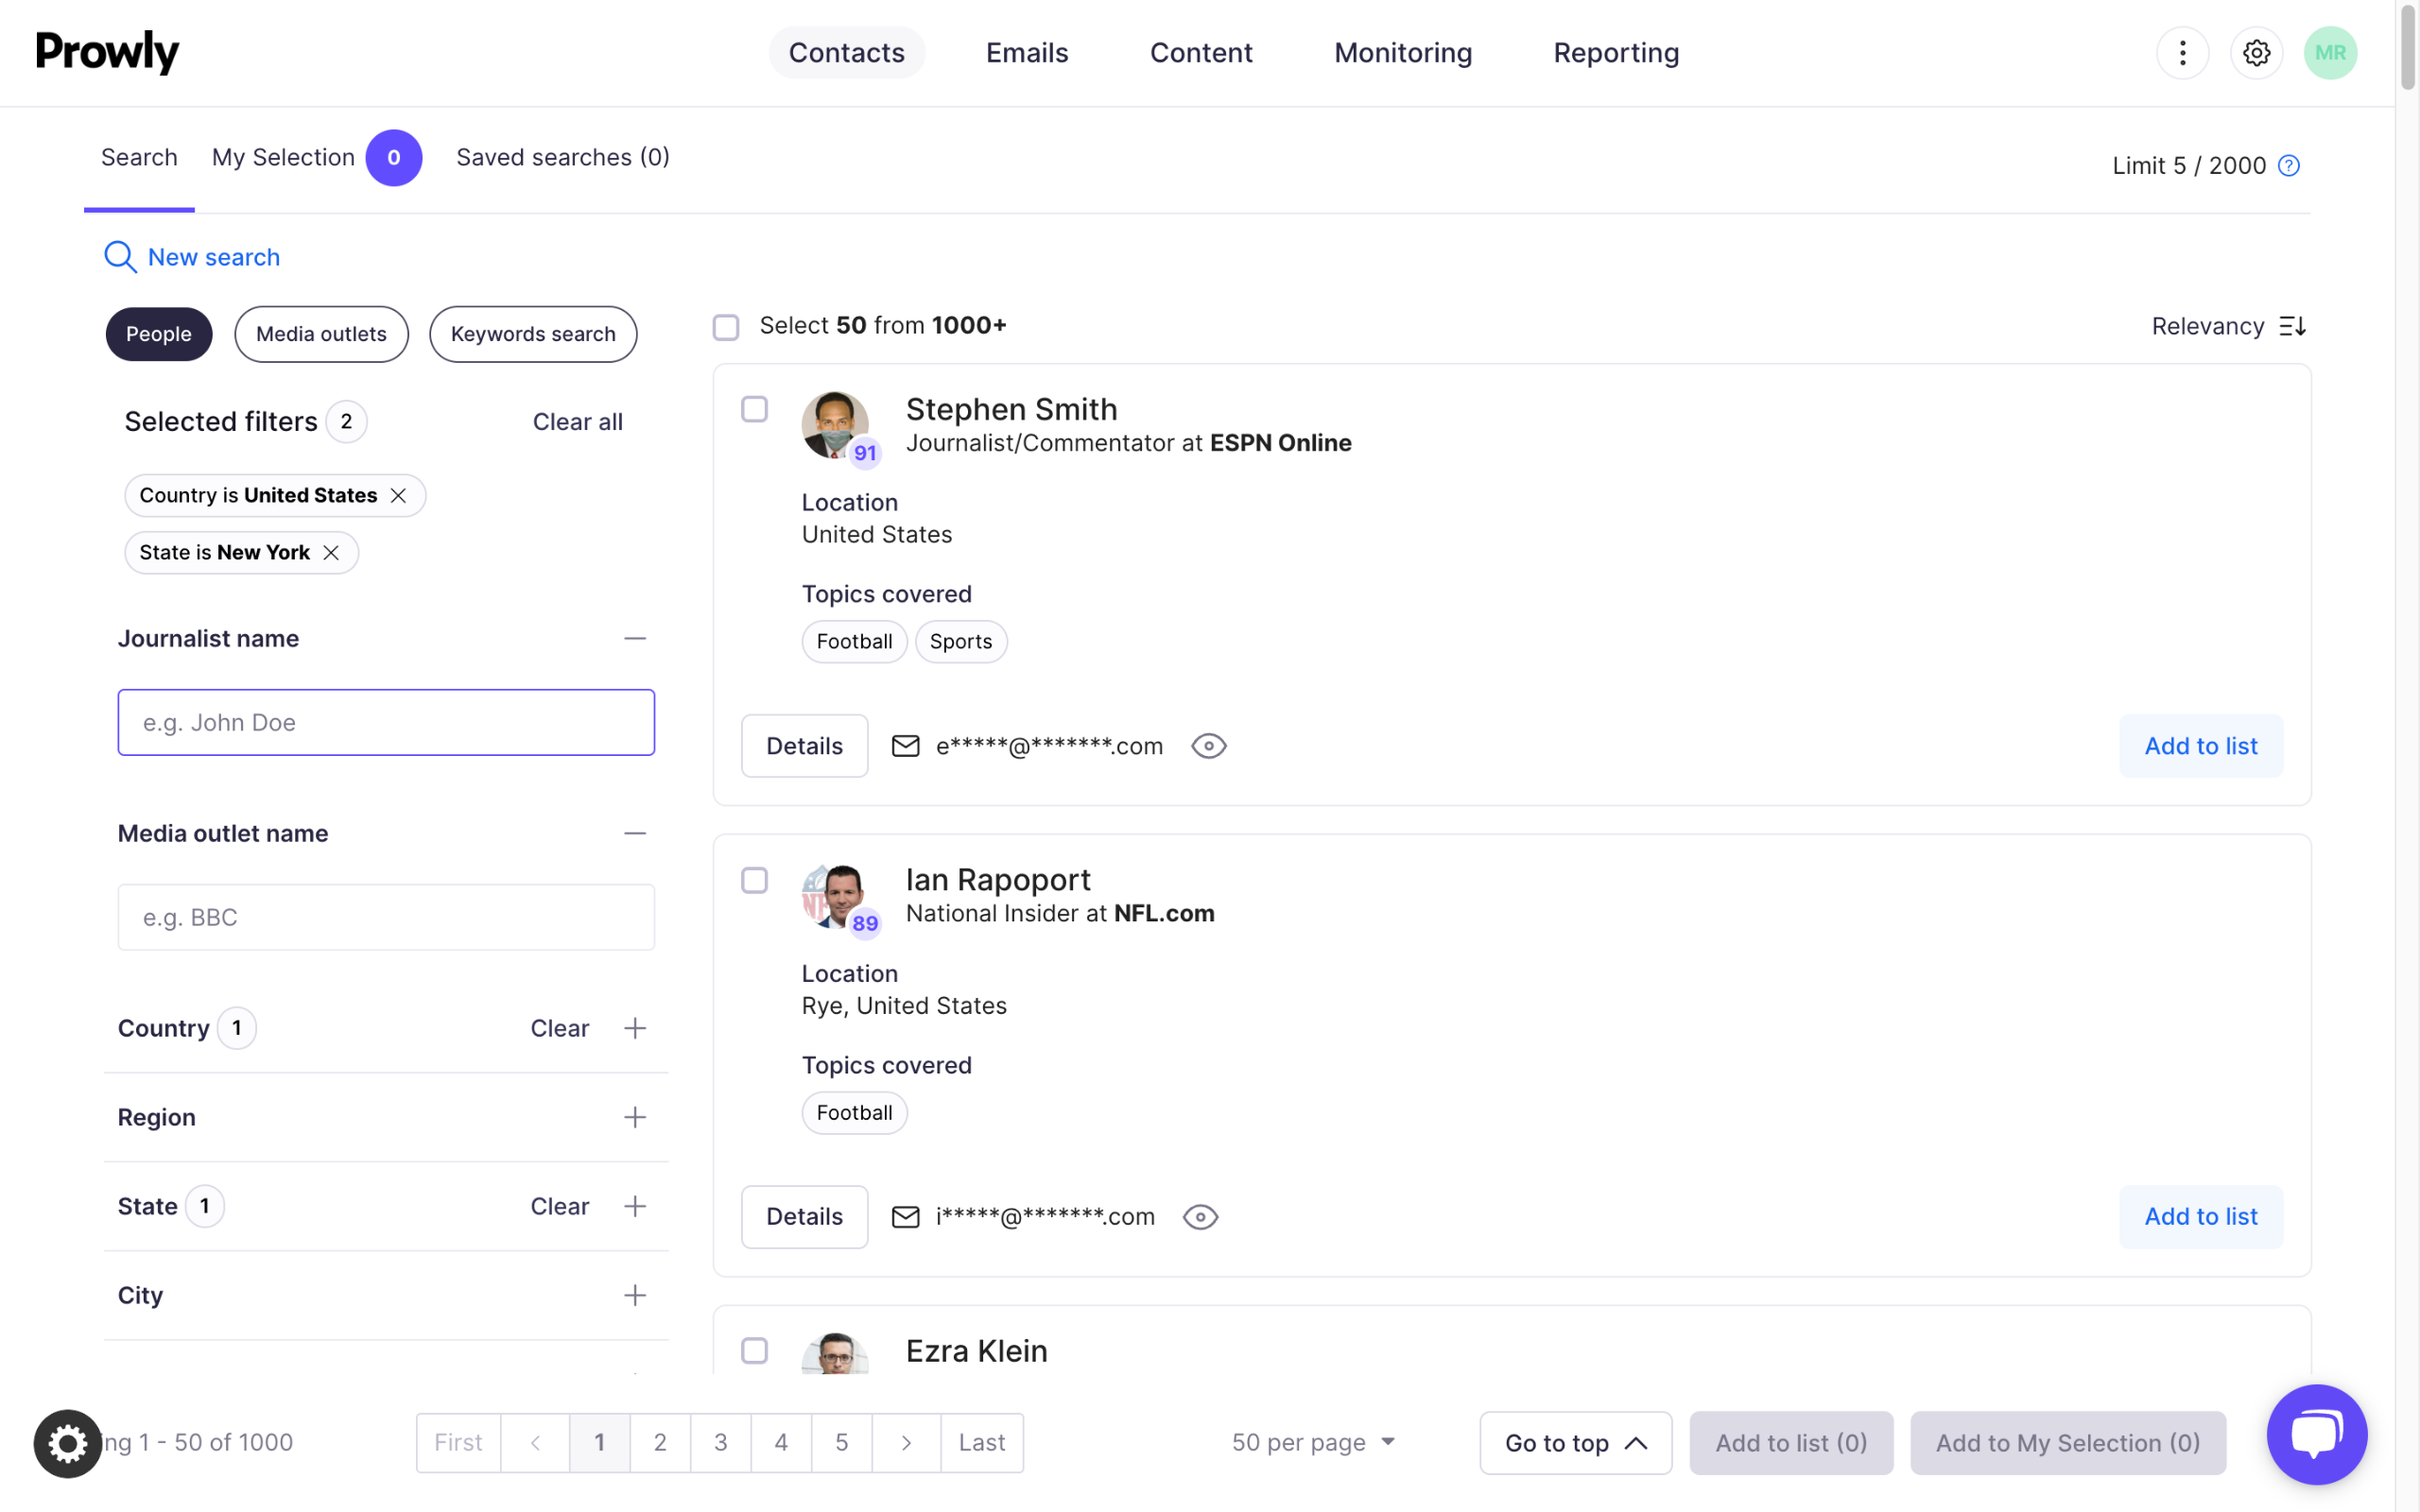Open the 50 per page dropdown

pyautogui.click(x=1312, y=1442)
